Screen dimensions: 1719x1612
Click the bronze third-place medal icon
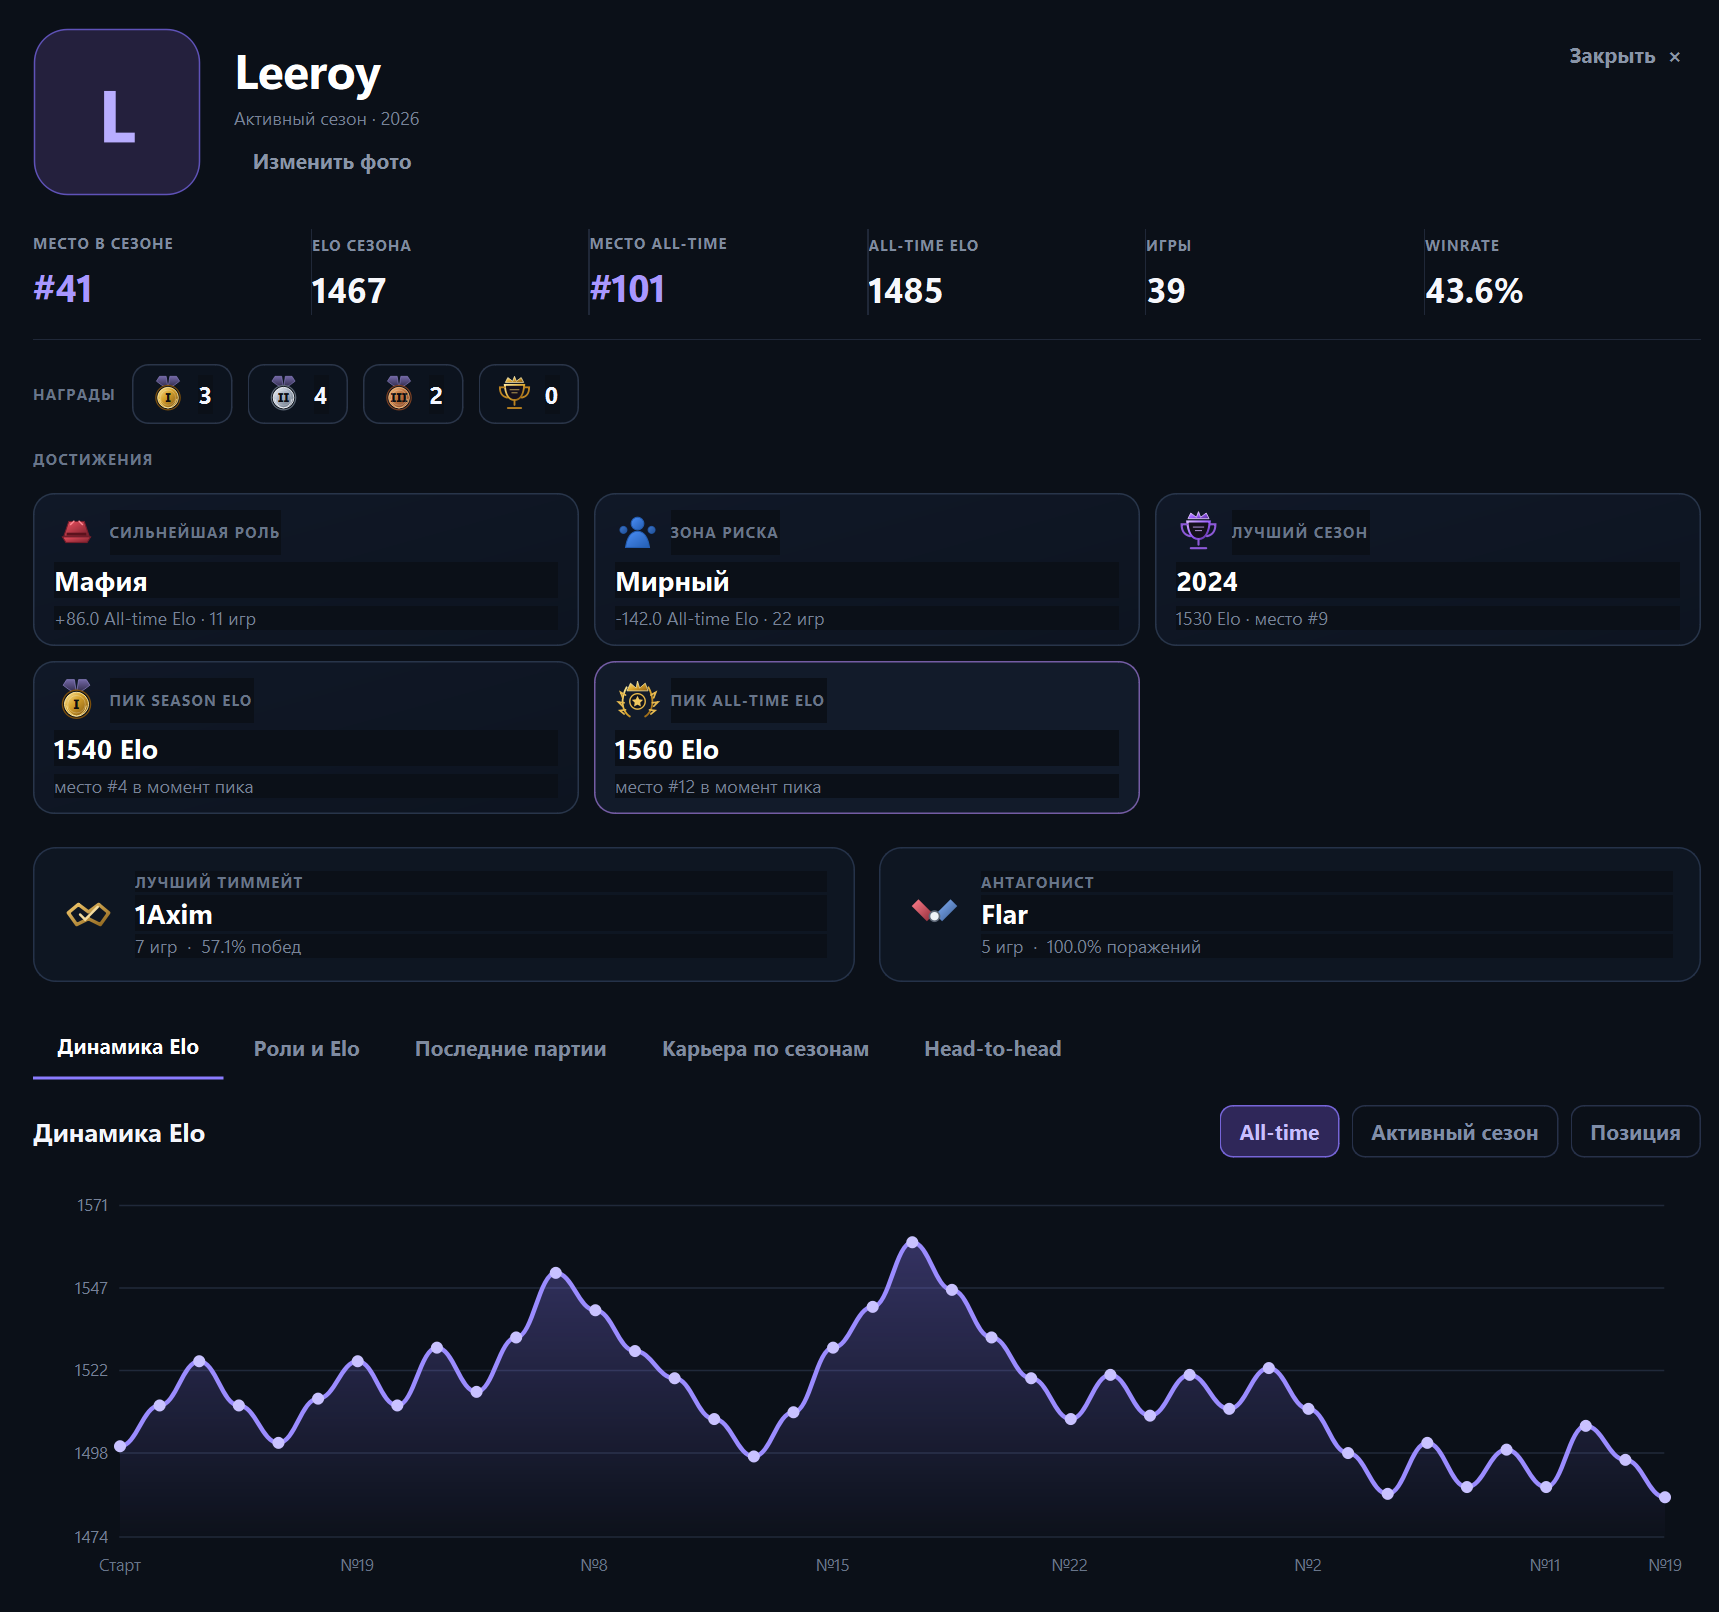pyautogui.click(x=399, y=393)
